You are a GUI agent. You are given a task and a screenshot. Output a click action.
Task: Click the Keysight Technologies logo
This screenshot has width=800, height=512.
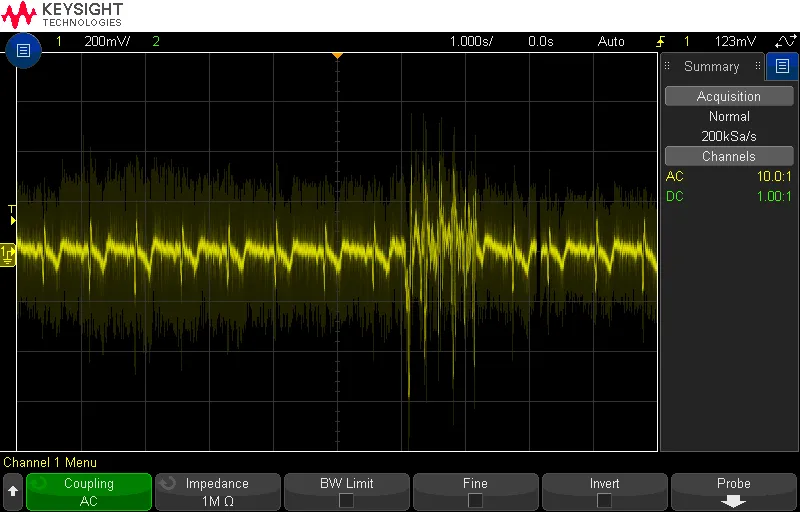pyautogui.click(x=62, y=15)
